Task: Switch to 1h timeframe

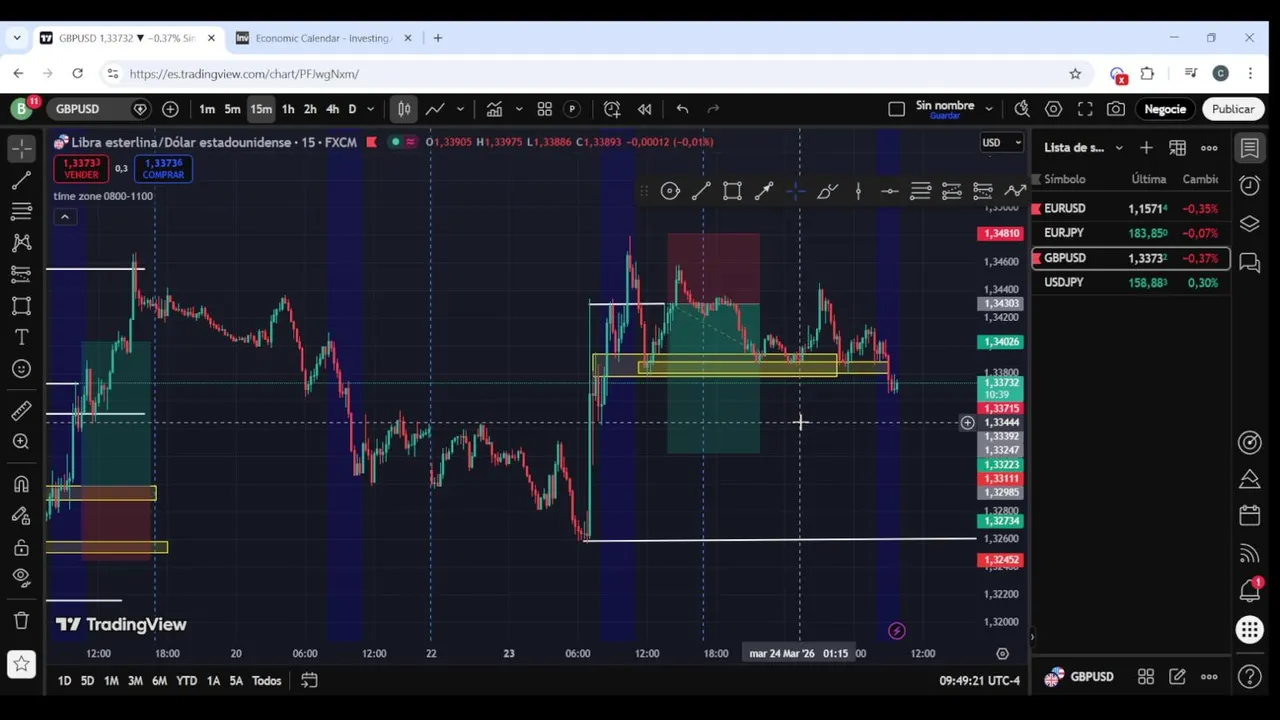Action: 288,109
